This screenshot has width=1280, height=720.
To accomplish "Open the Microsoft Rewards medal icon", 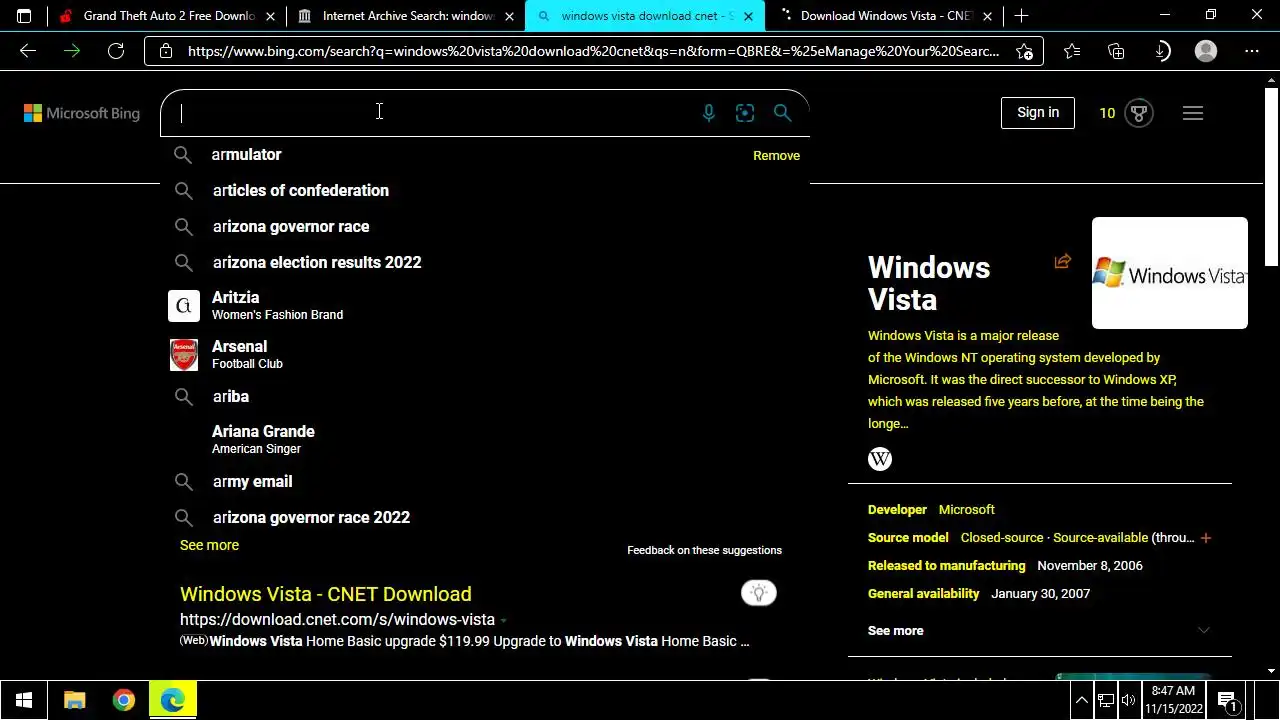I will [1138, 113].
